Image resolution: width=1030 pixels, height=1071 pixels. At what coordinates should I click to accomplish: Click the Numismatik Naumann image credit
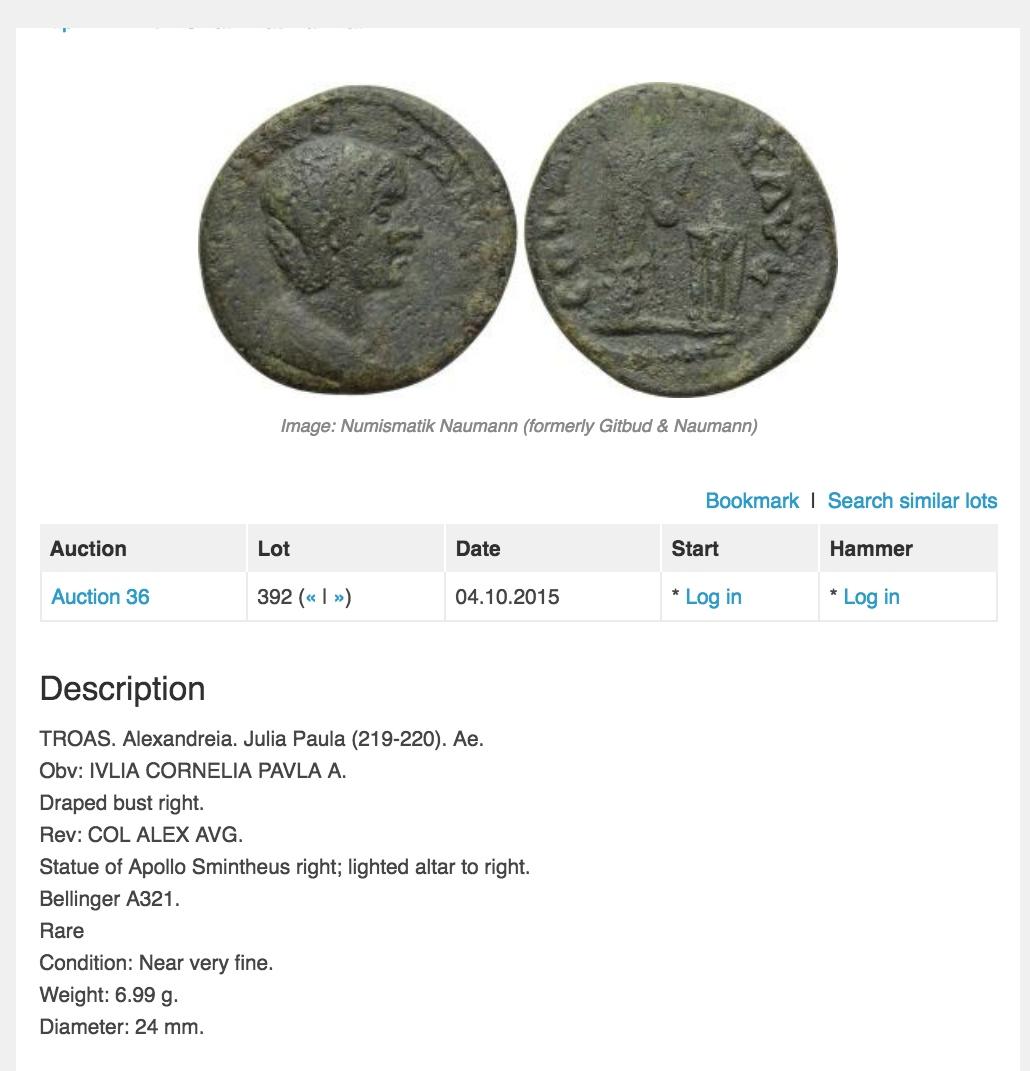click(x=518, y=426)
